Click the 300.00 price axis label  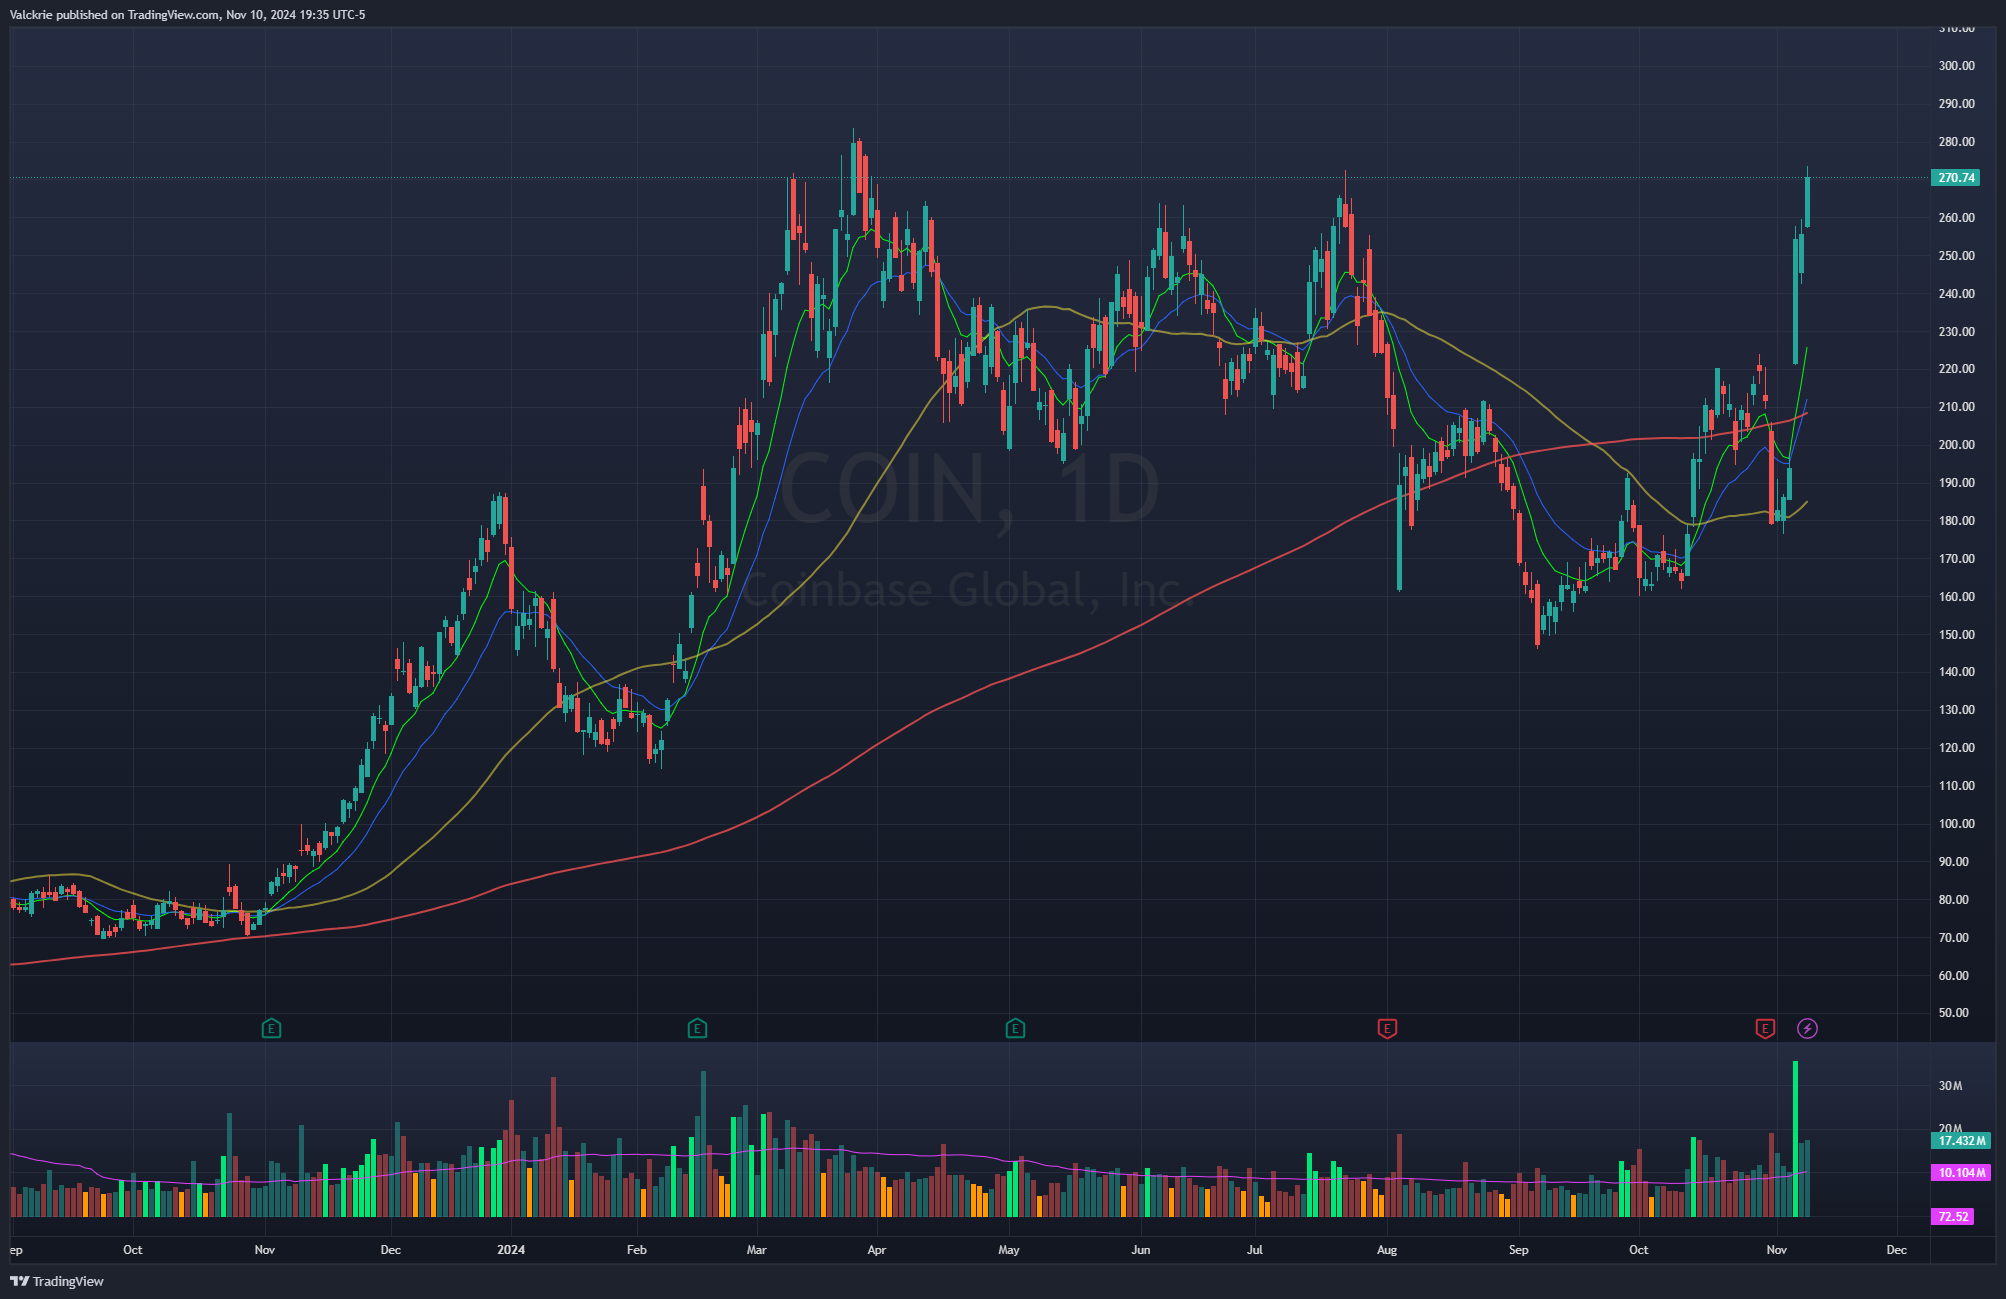click(x=1957, y=66)
